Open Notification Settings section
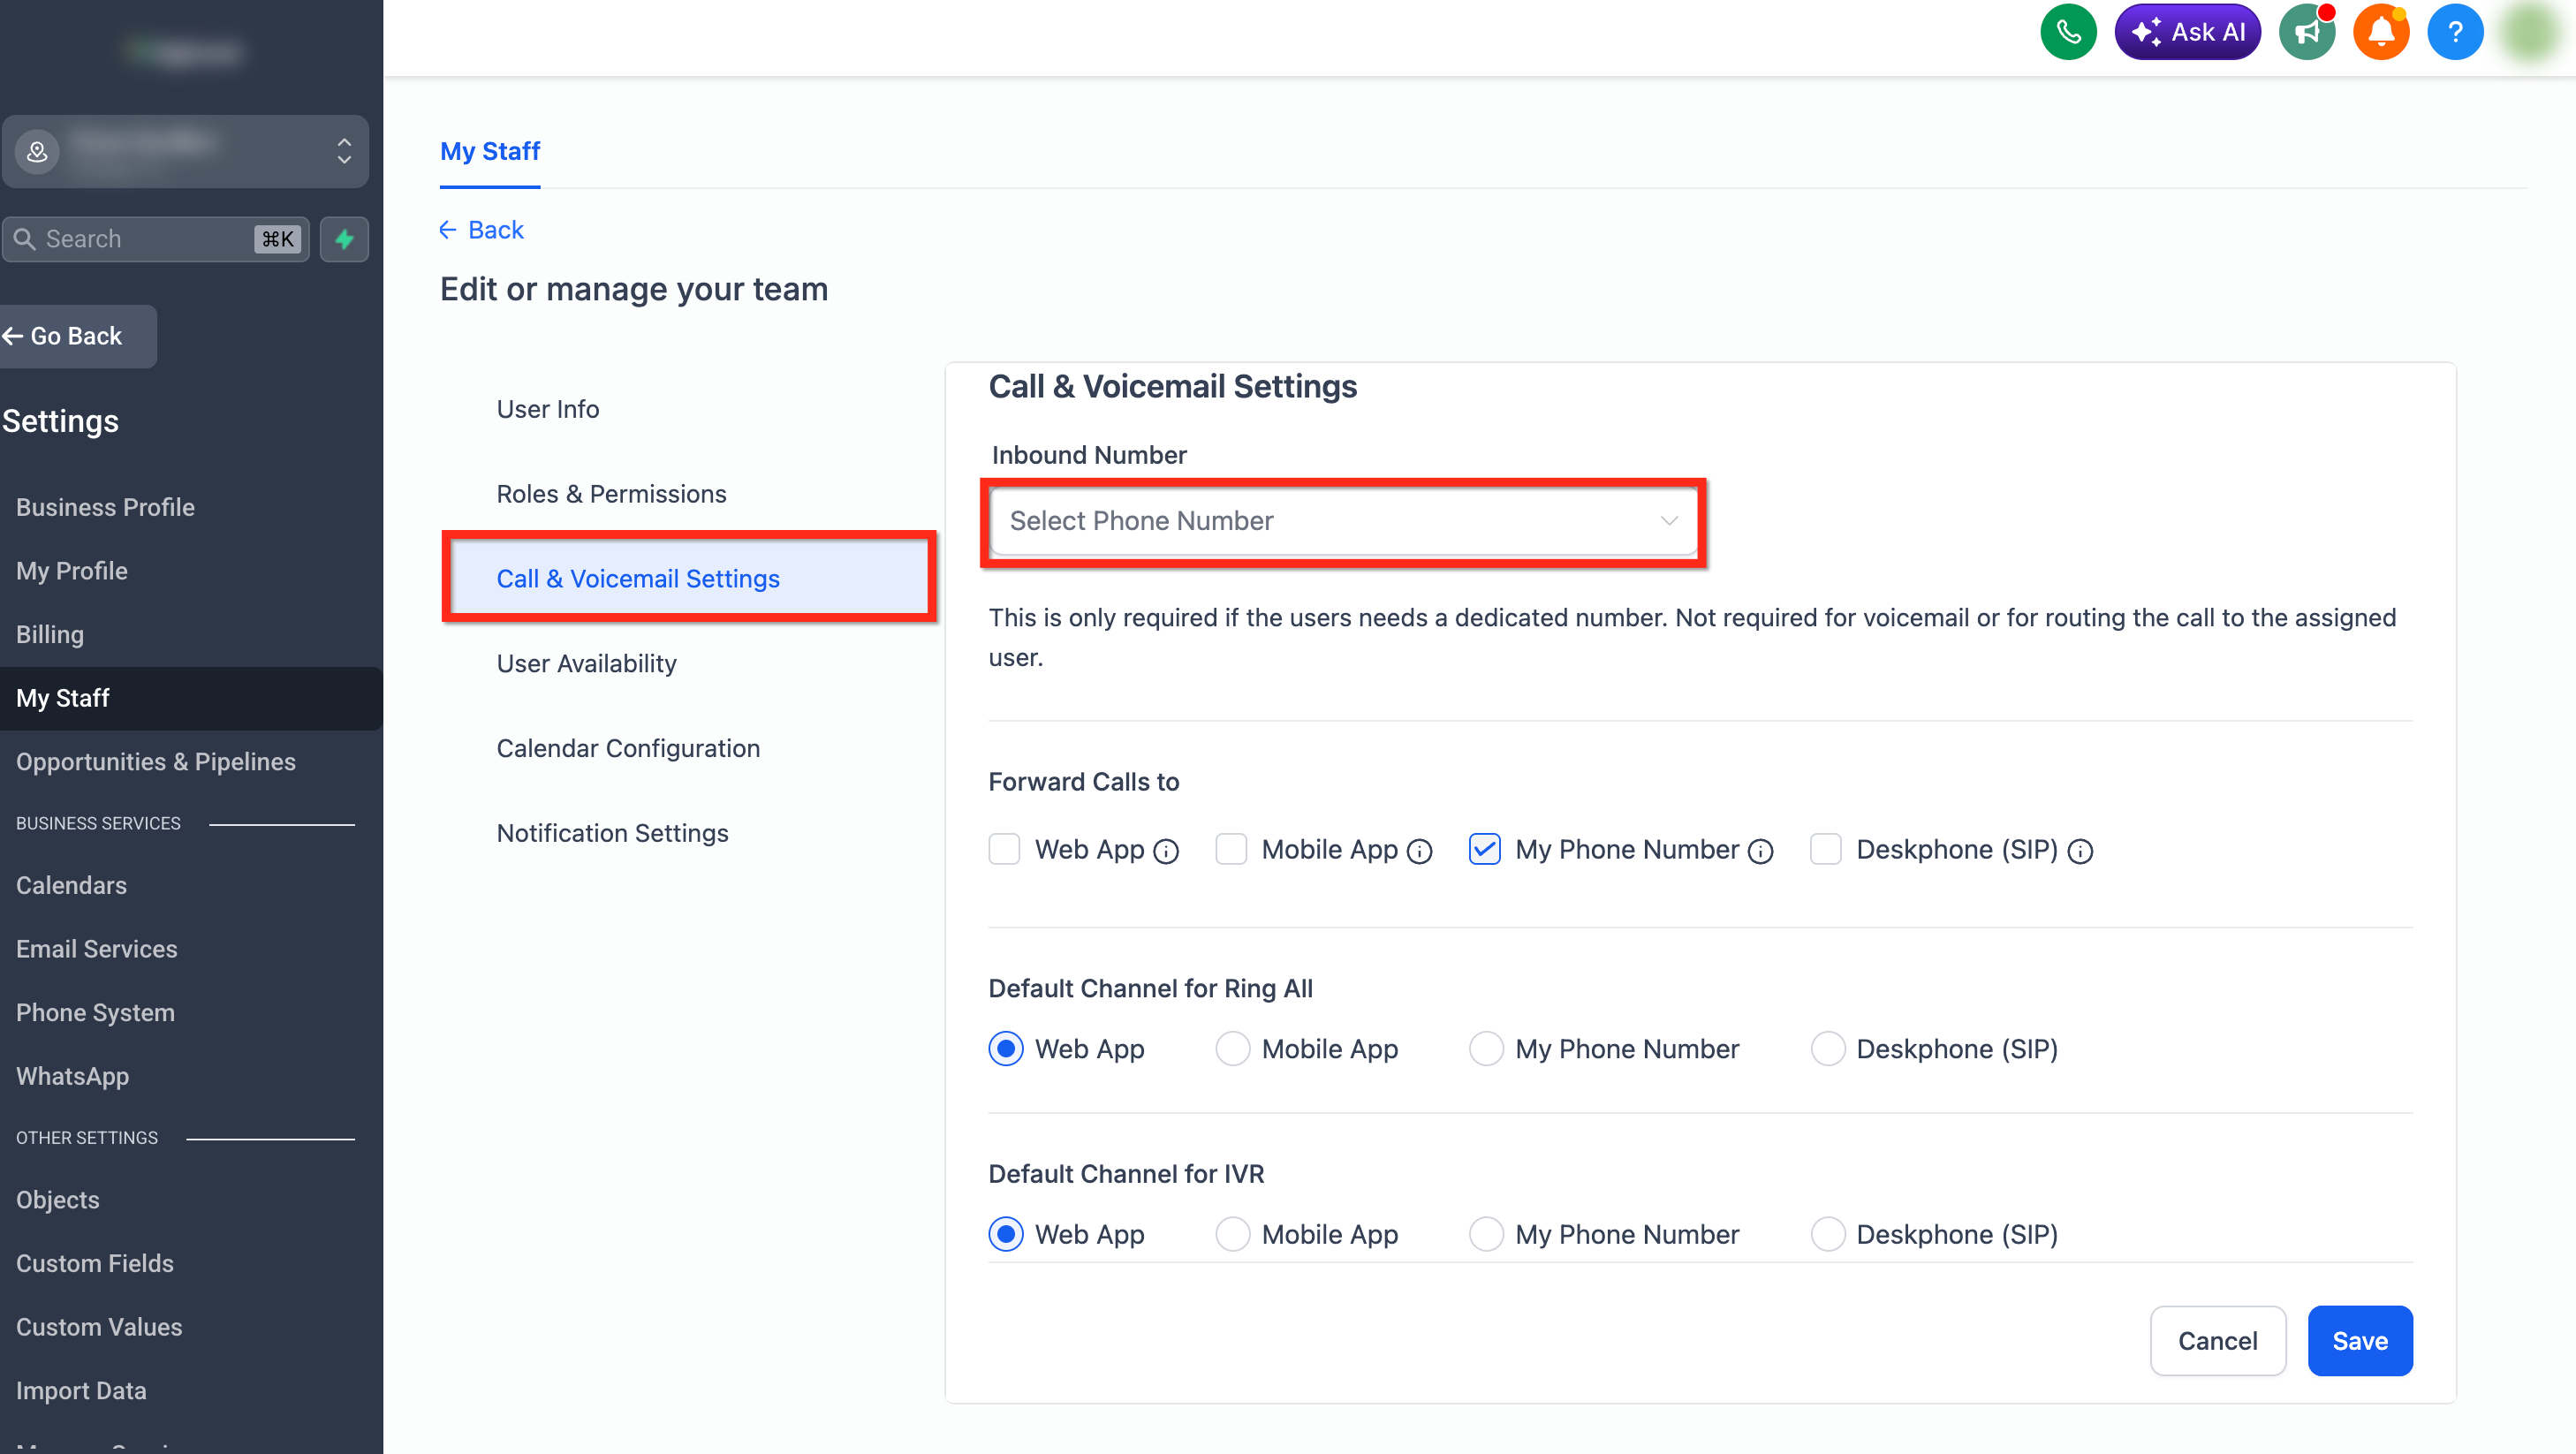 tap(612, 834)
